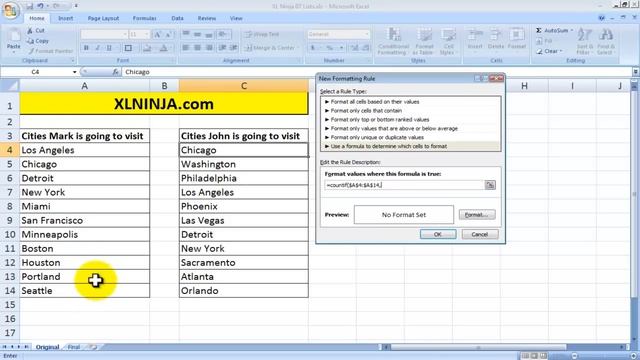
Task: Select 'Format only unique or duplicate values' rule
Action: coord(410,137)
